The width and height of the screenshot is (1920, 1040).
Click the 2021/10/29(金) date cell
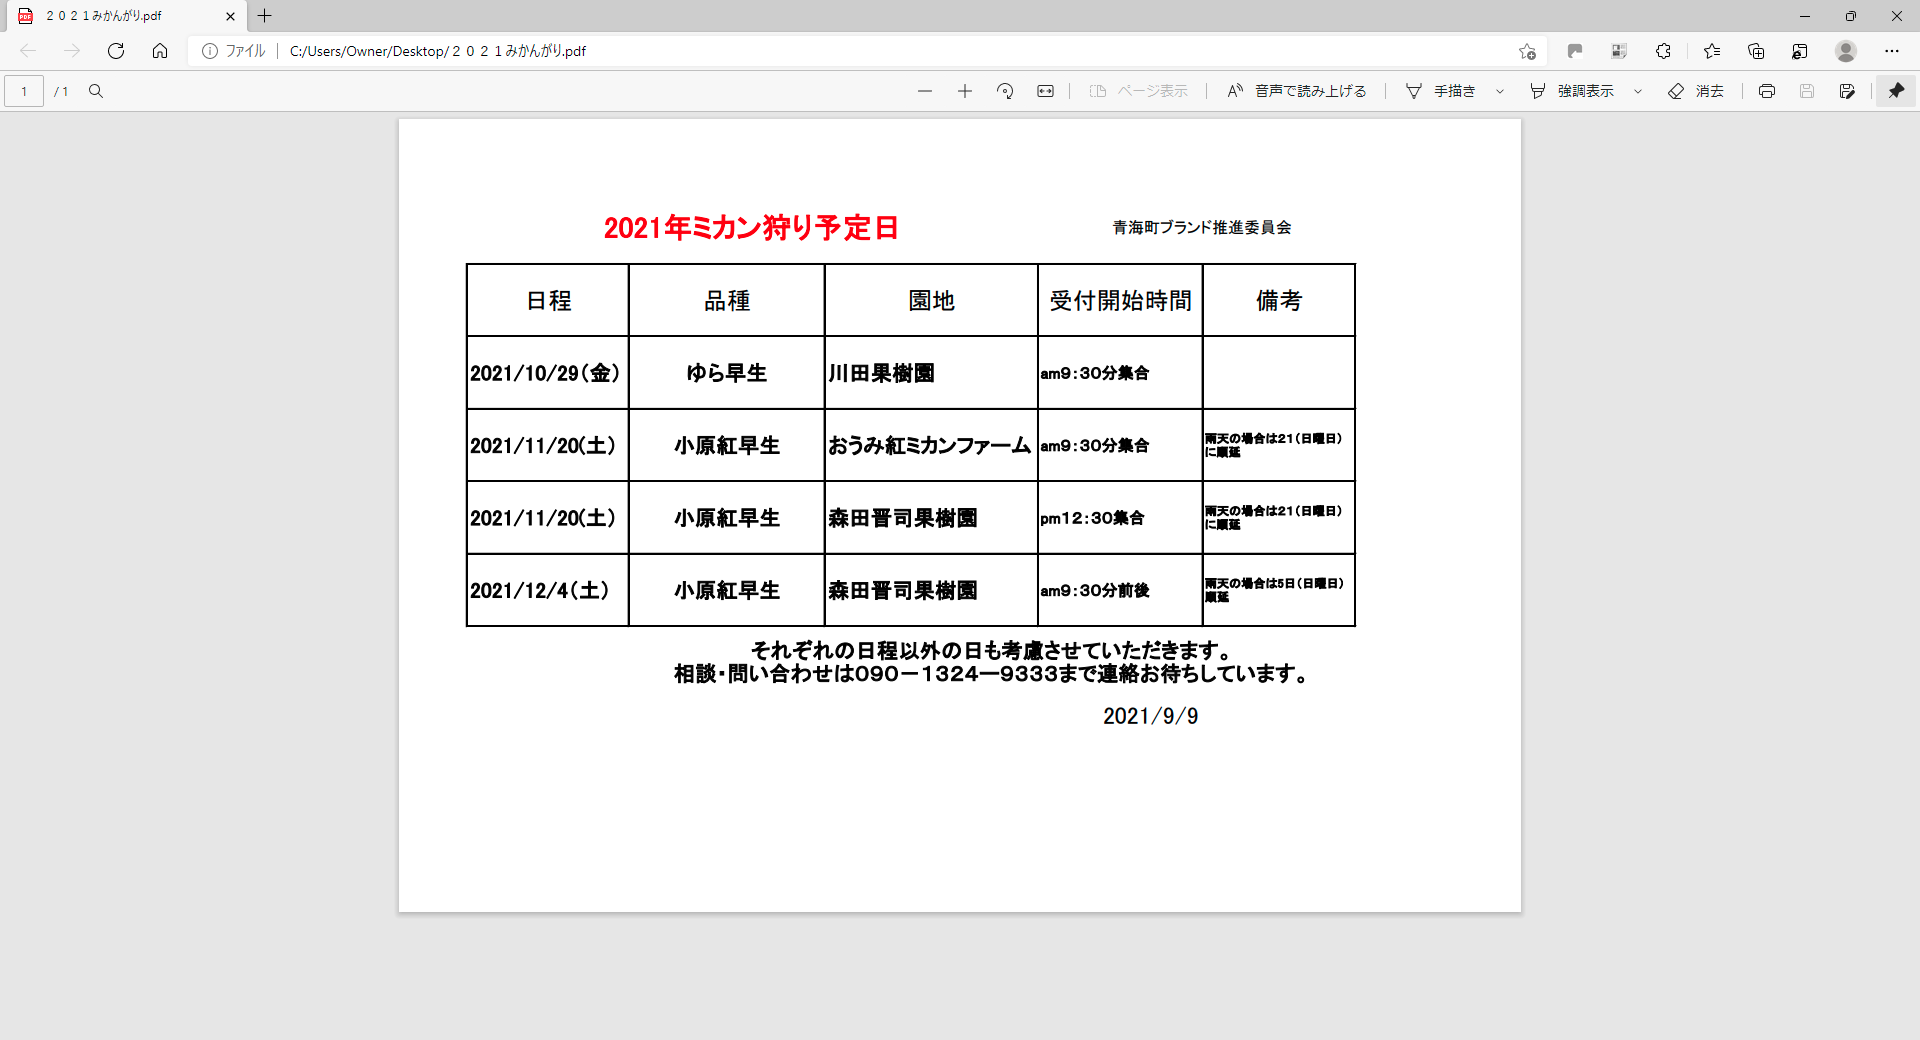pyautogui.click(x=546, y=373)
